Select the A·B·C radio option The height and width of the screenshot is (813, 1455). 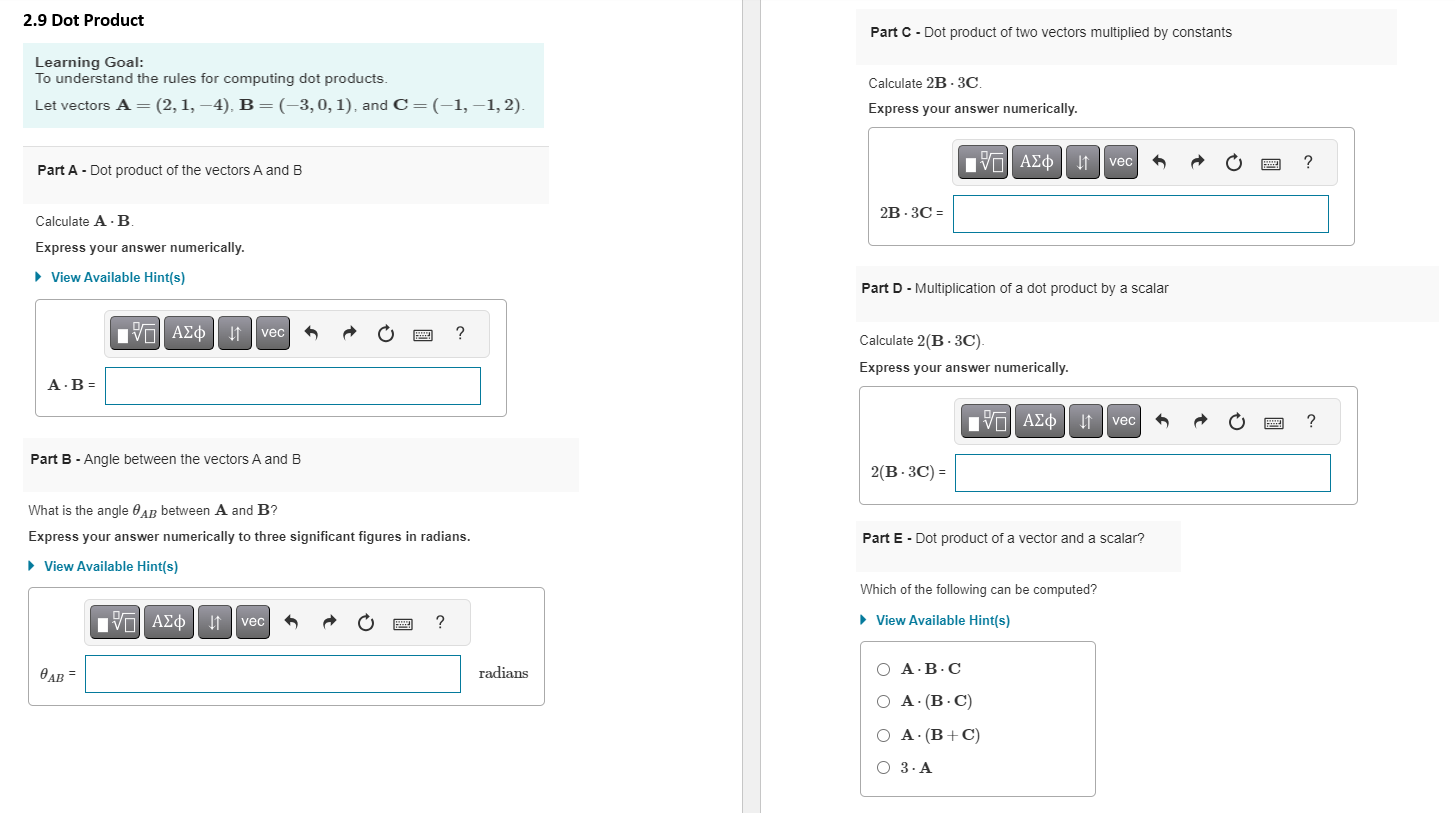pos(883,668)
